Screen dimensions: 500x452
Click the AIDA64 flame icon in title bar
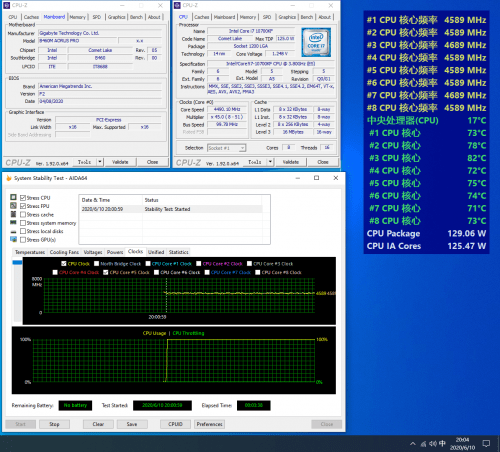tap(9, 178)
